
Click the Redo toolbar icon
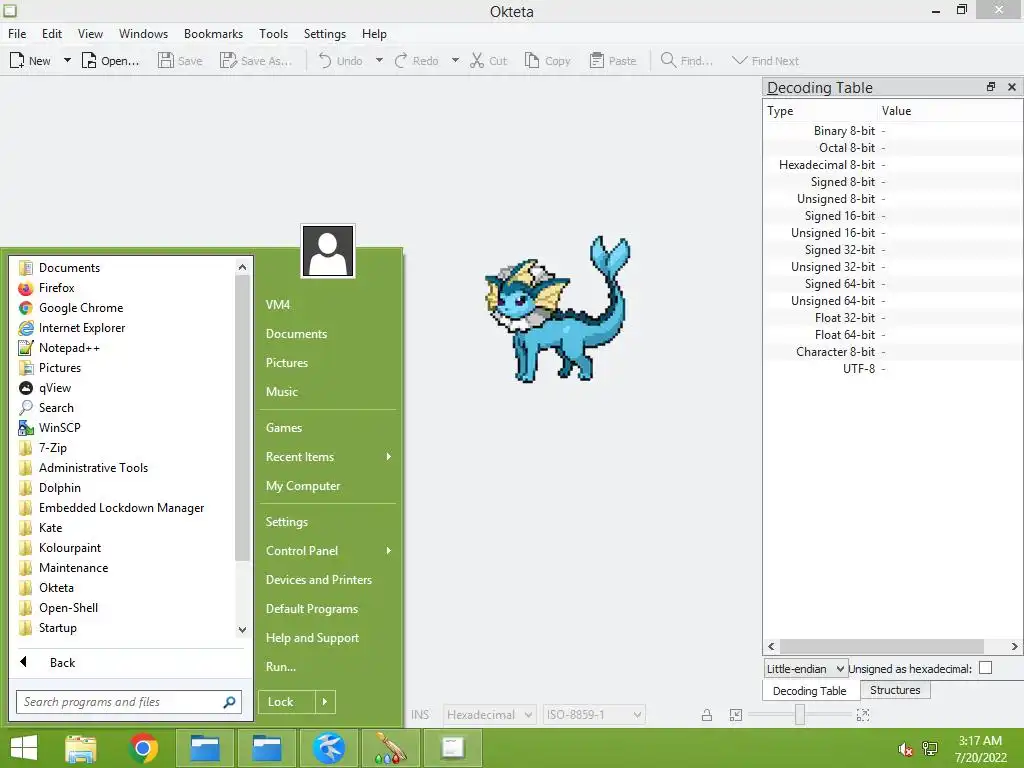[401, 61]
